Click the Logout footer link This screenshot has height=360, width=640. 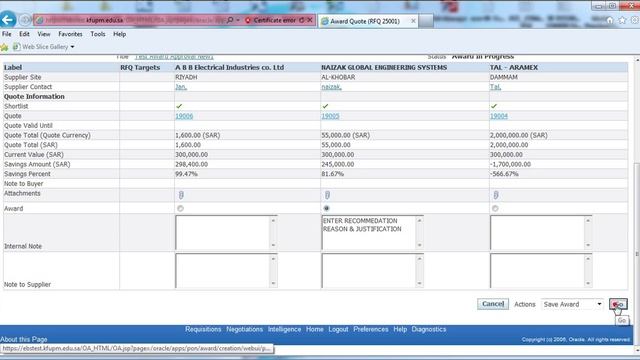tap(338, 329)
